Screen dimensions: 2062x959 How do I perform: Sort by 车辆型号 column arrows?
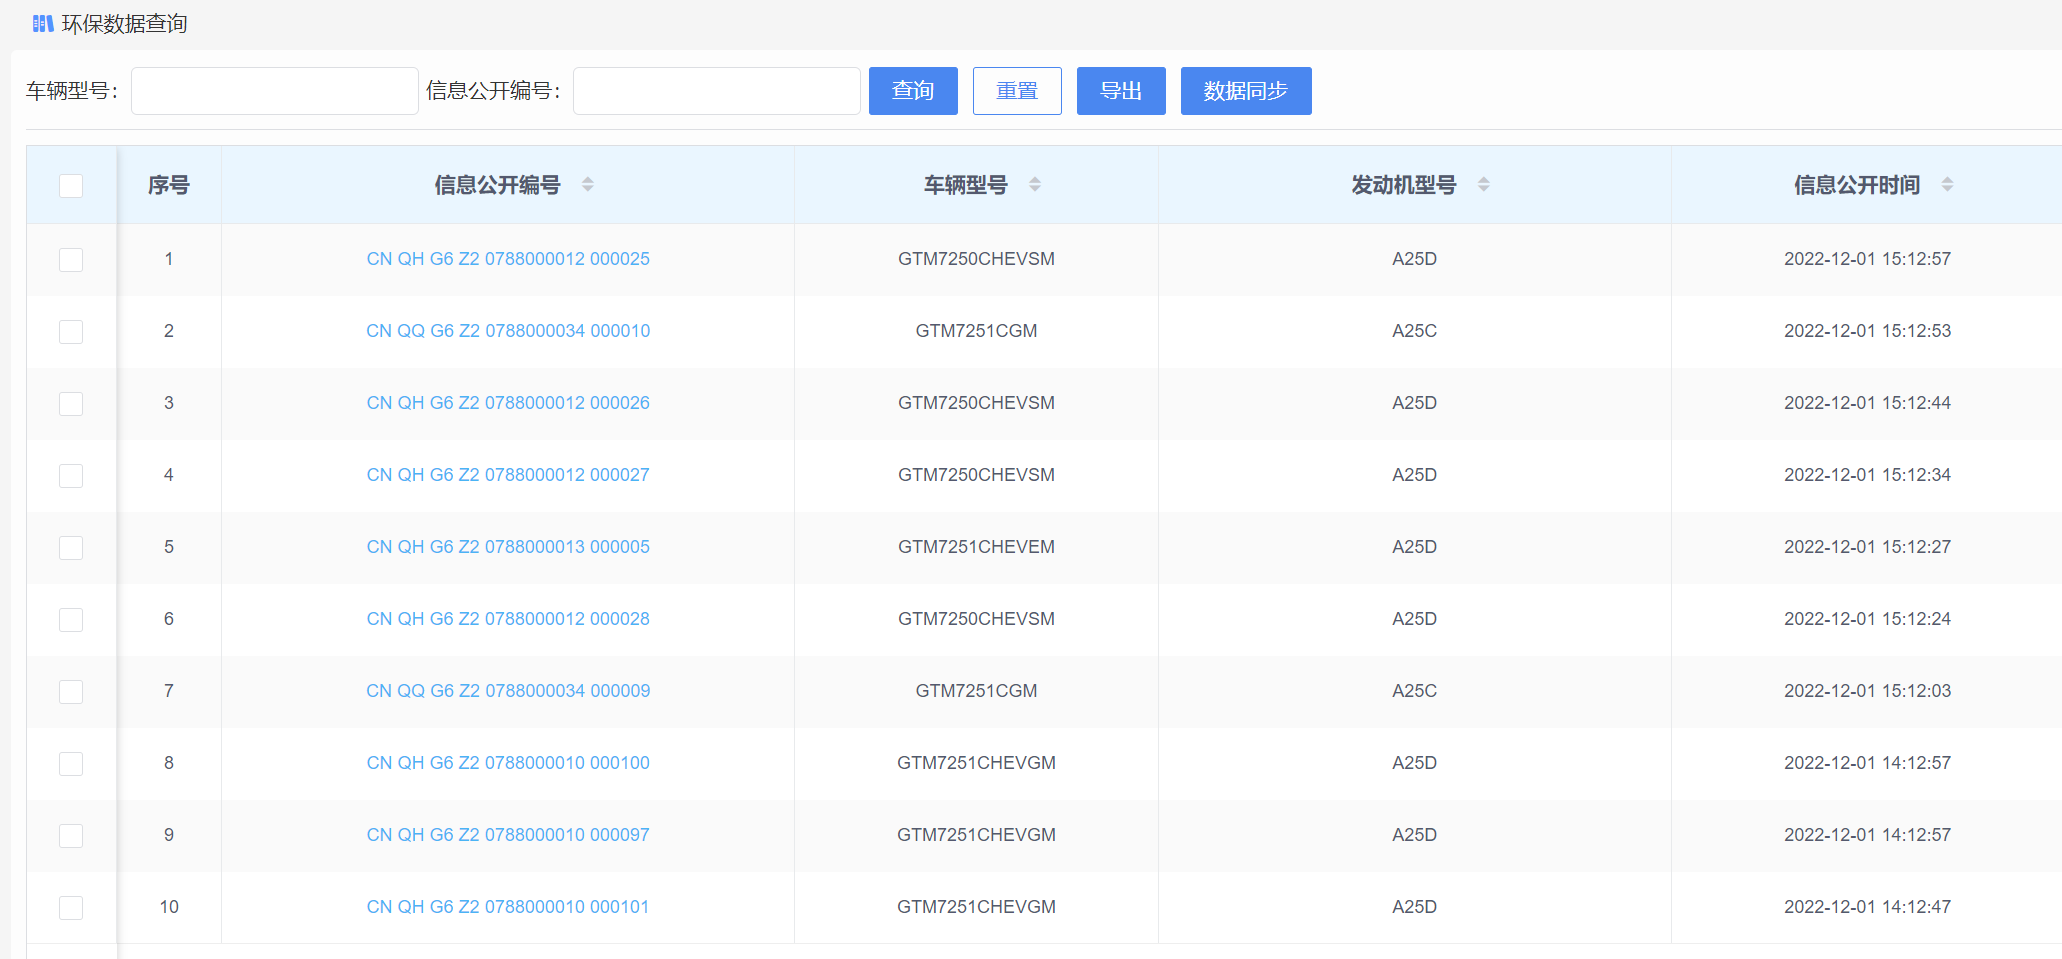(1035, 185)
